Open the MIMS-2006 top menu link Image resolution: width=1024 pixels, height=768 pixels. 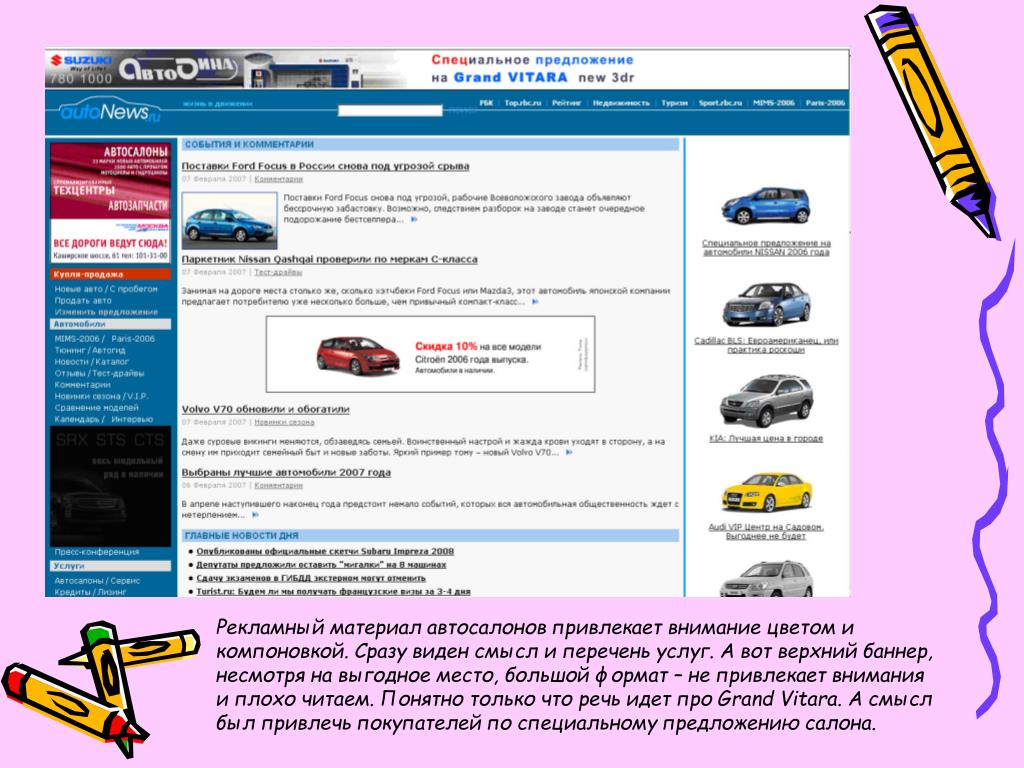point(773,103)
